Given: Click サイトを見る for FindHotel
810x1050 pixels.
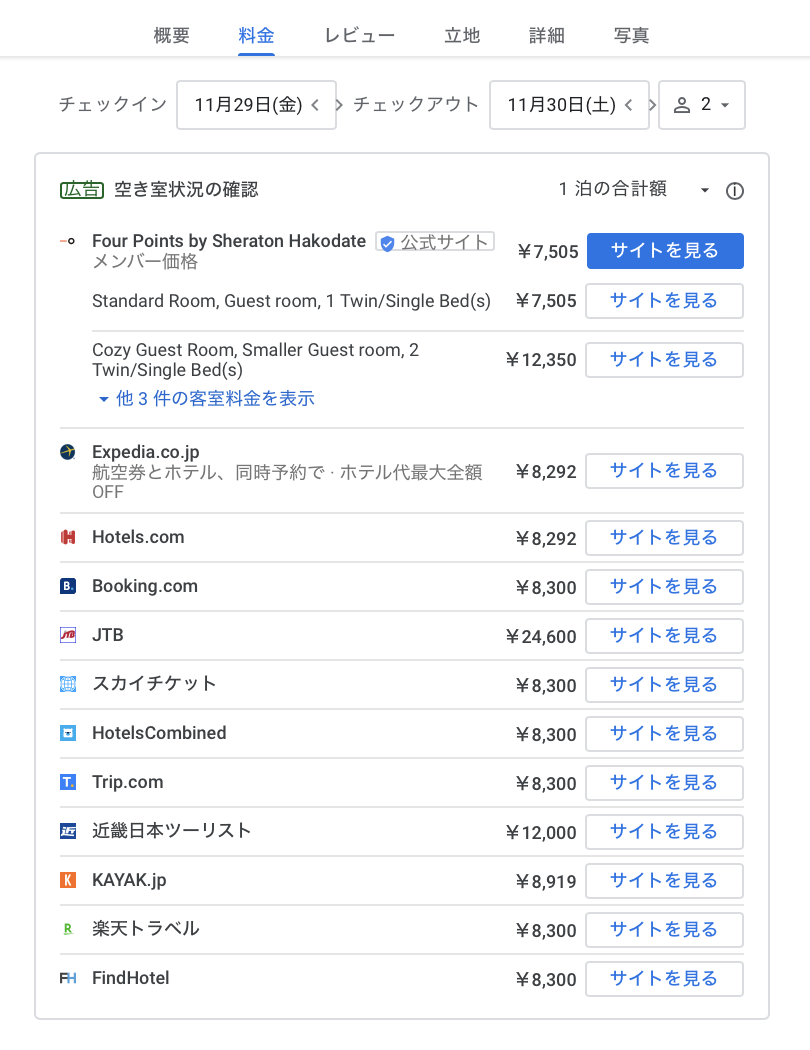Looking at the screenshot, I should point(664,979).
